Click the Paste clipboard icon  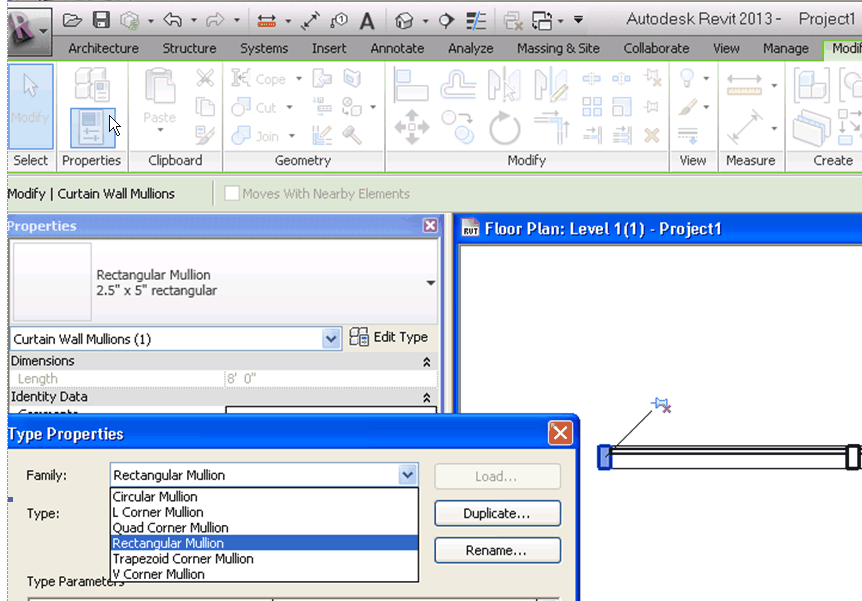(x=159, y=87)
